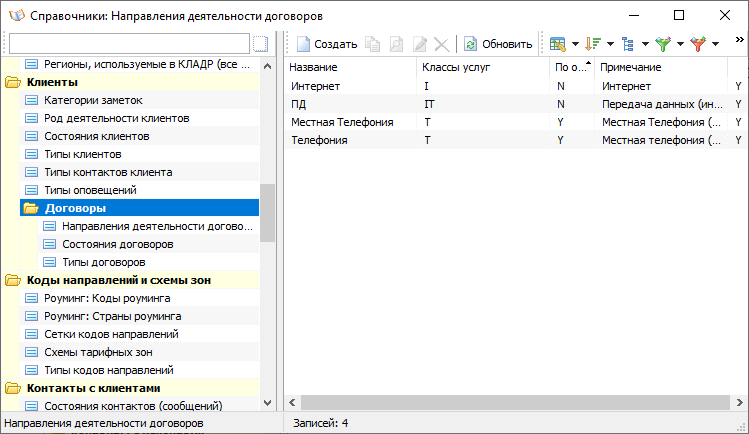Select Типы договоров tree item
This screenshot has height=434, width=749.
104,262
